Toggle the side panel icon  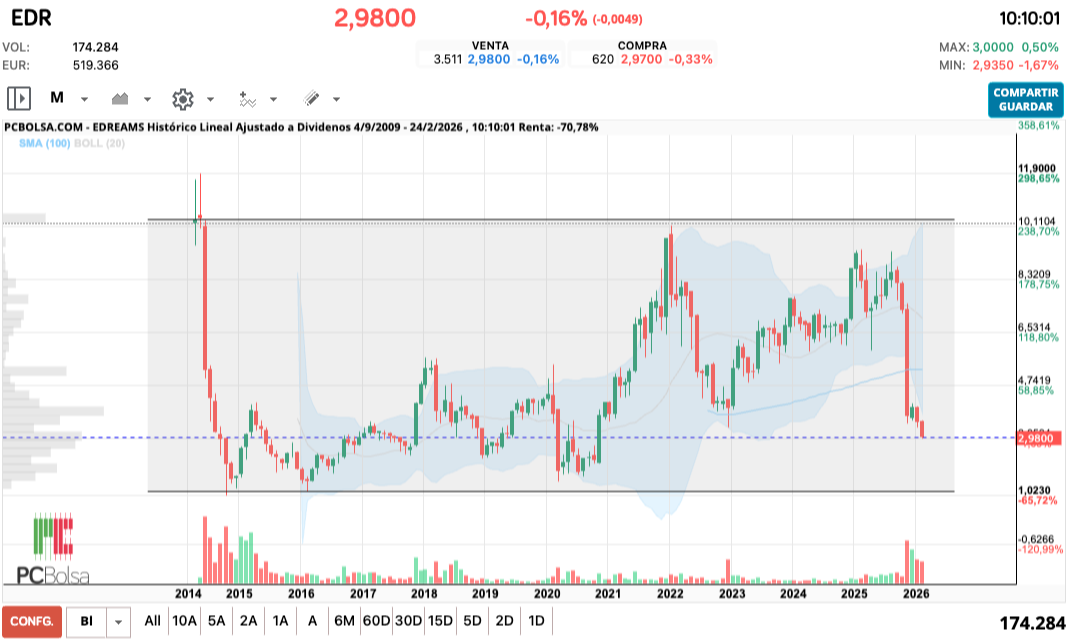point(19,98)
